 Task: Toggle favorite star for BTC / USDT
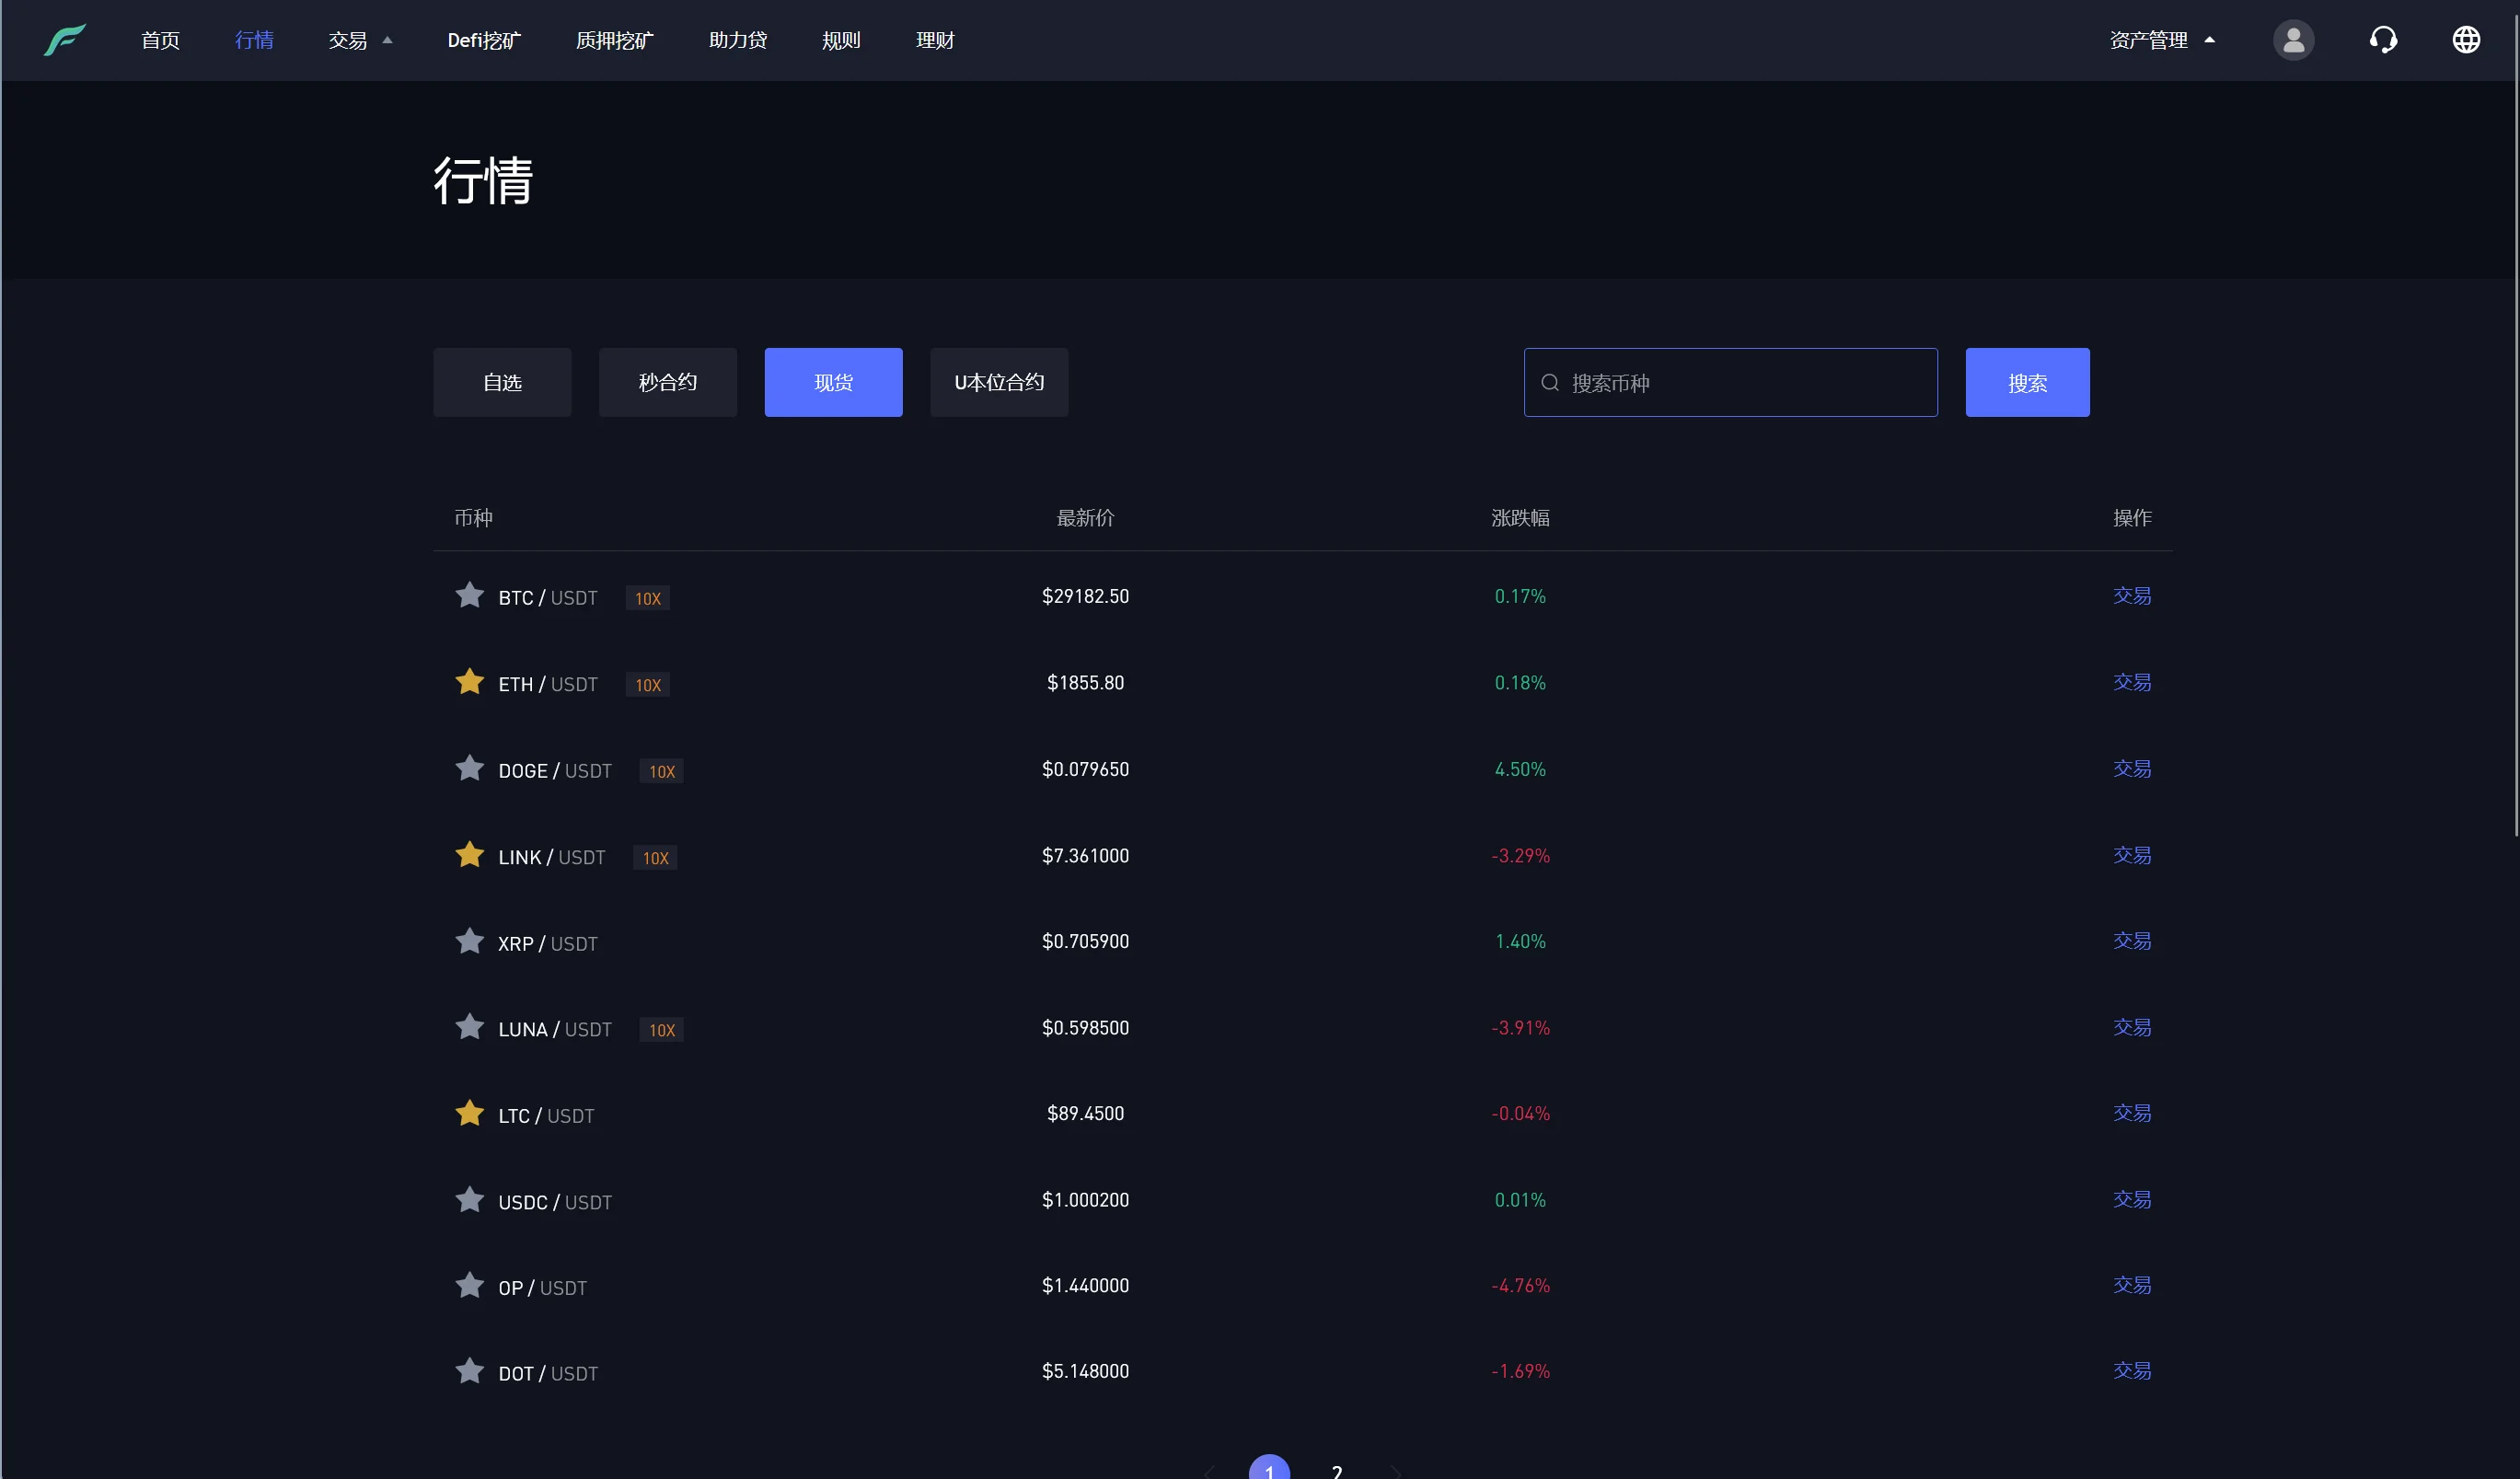(x=469, y=596)
